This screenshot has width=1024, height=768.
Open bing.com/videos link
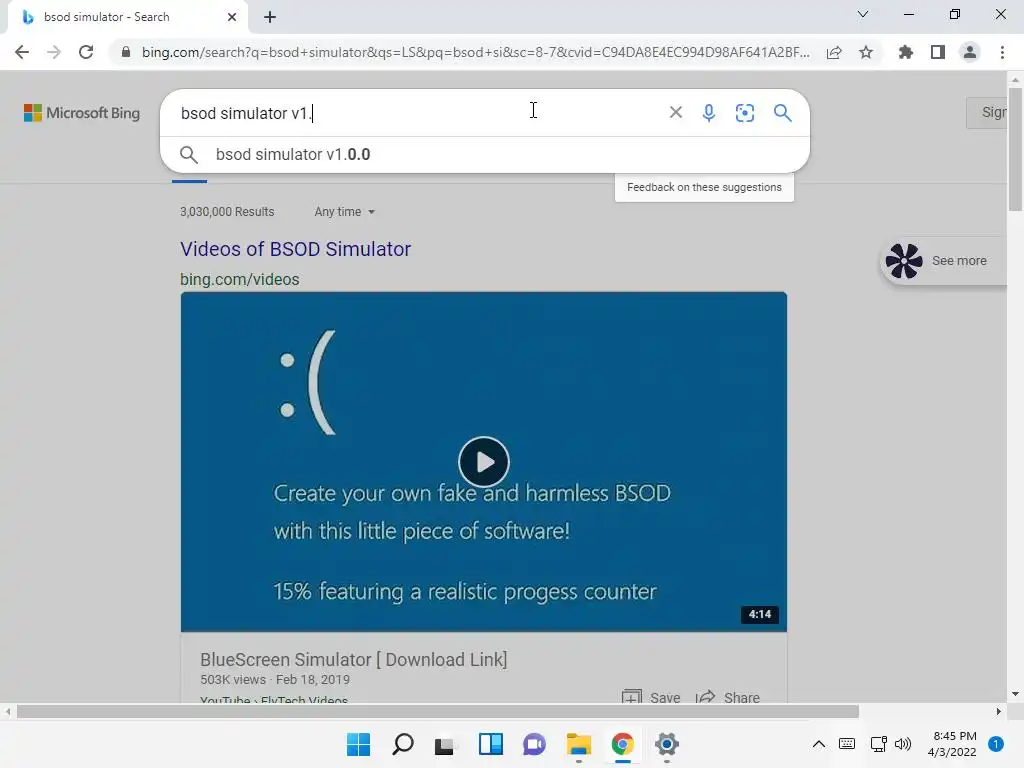240,280
